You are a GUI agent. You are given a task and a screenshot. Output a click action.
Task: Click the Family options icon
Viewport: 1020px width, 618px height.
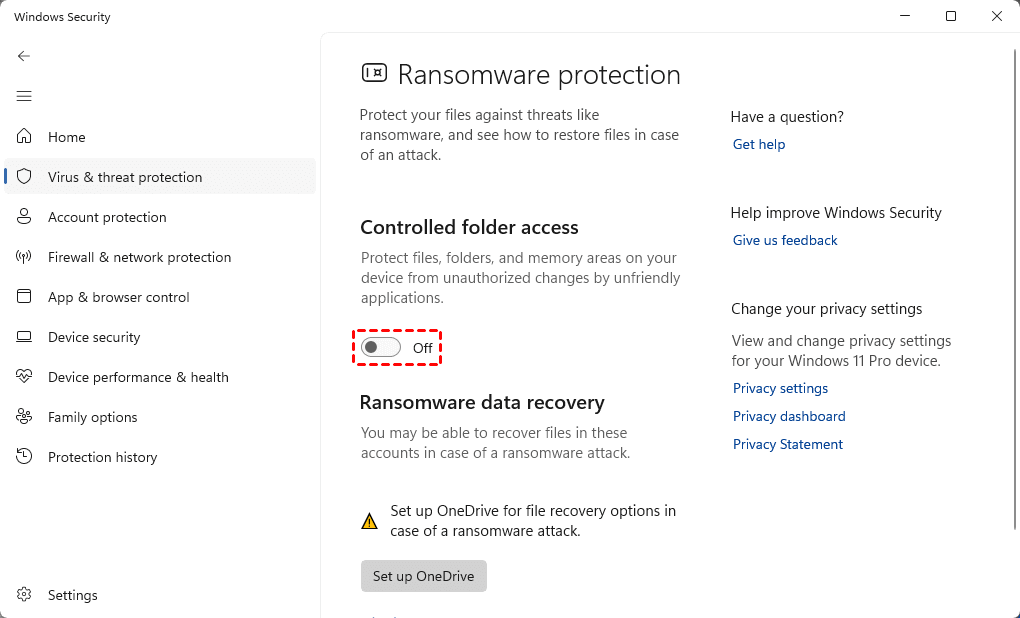(25, 417)
